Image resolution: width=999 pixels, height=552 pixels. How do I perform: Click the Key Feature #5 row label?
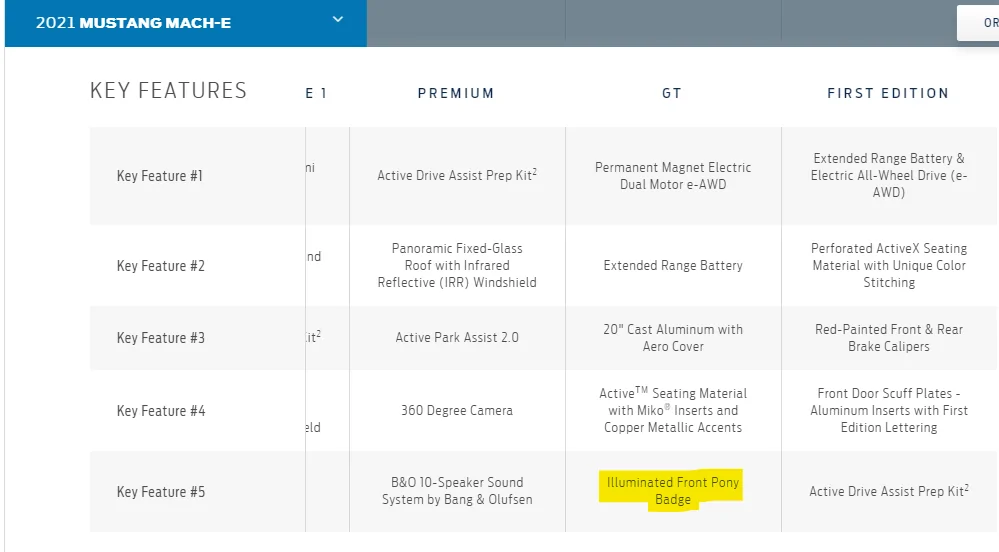coord(161,492)
